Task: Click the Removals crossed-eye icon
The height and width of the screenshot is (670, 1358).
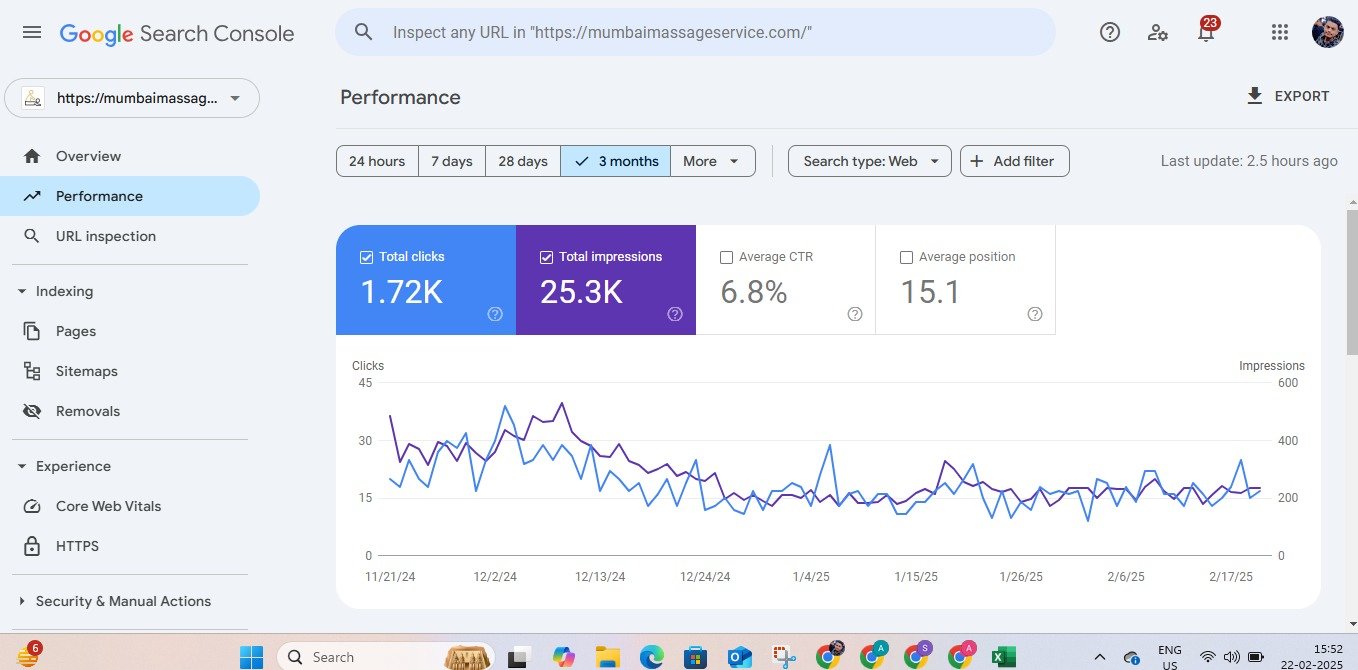Action: pos(32,411)
